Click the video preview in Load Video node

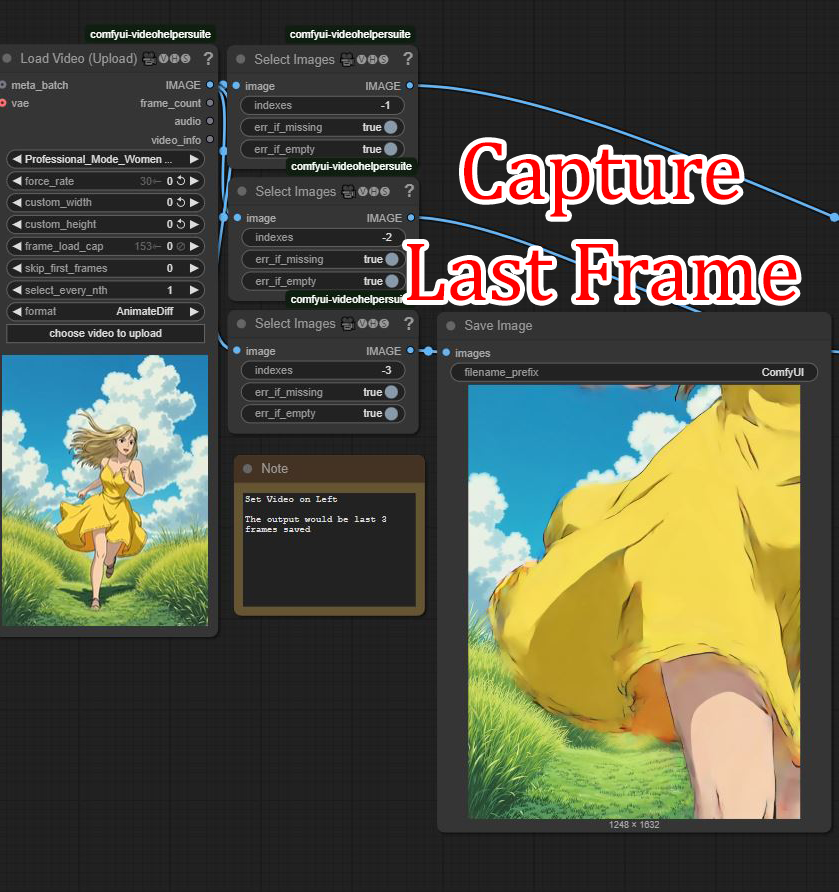[105, 490]
